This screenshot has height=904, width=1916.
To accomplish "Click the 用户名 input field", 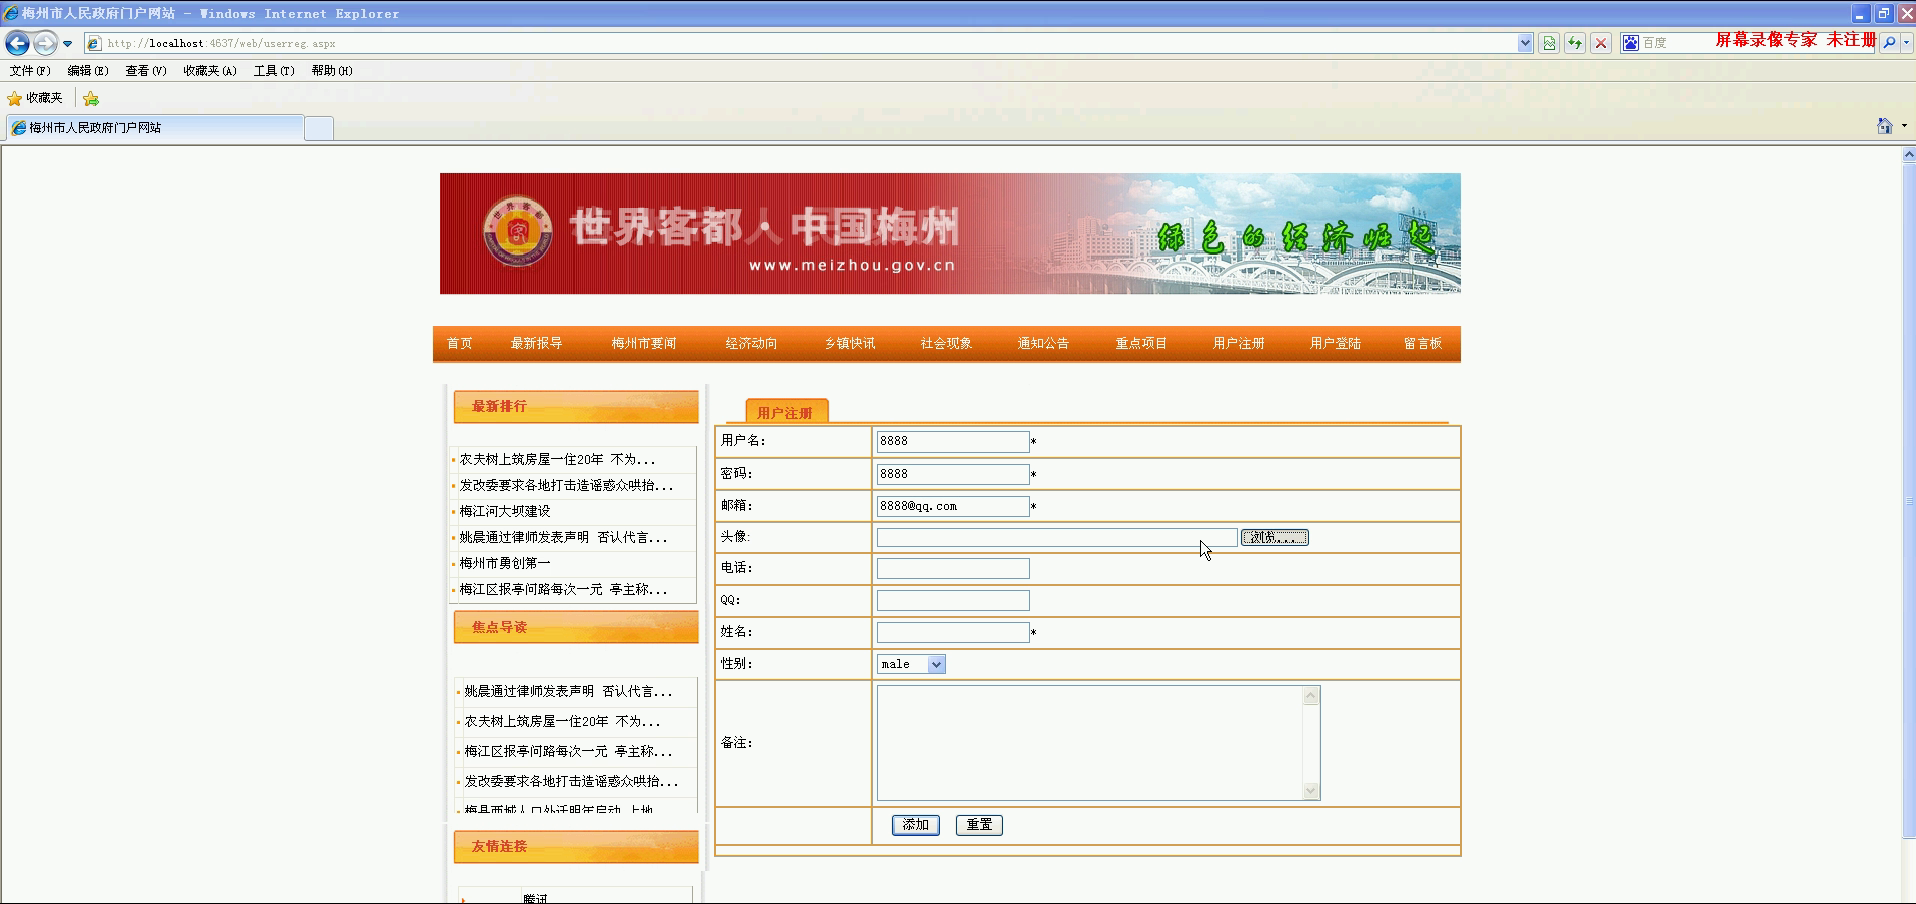I will tap(953, 441).
